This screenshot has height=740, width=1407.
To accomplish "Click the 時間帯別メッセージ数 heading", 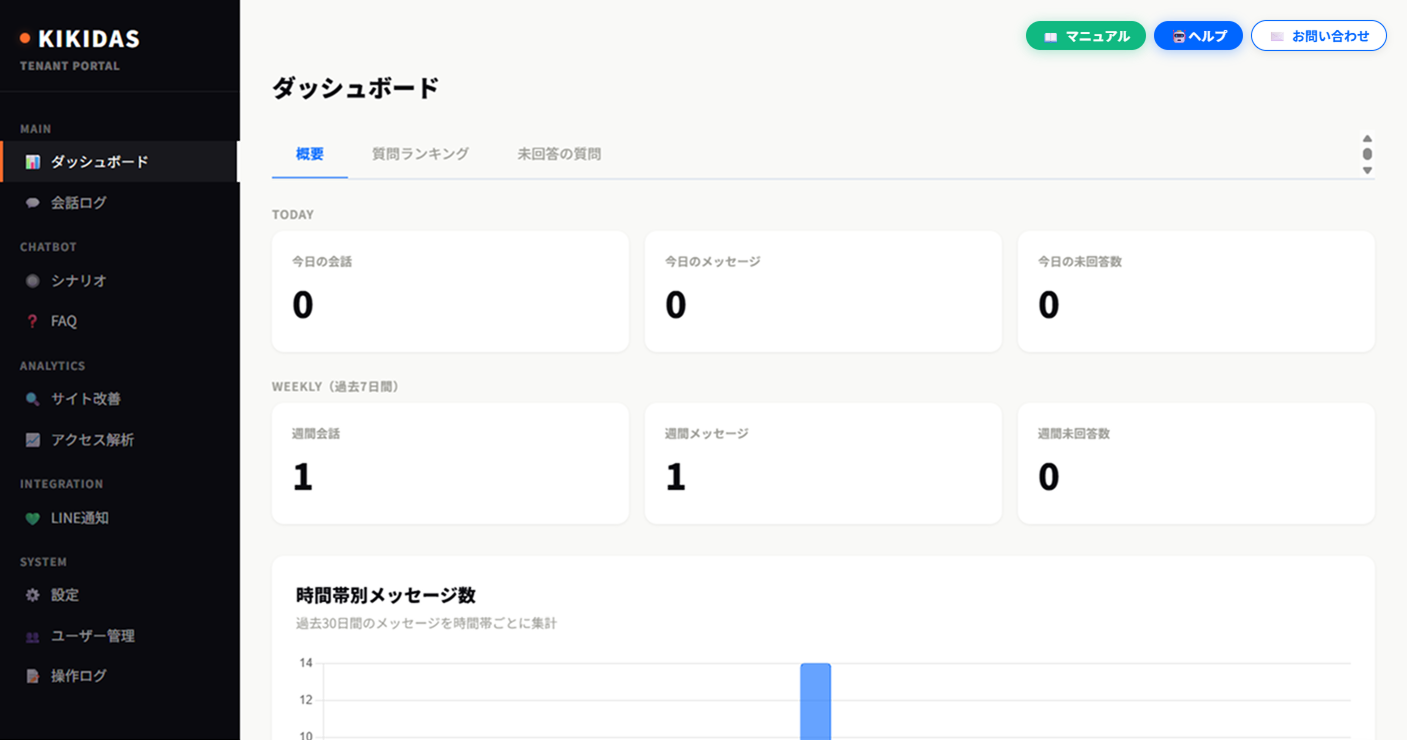I will point(386,595).
